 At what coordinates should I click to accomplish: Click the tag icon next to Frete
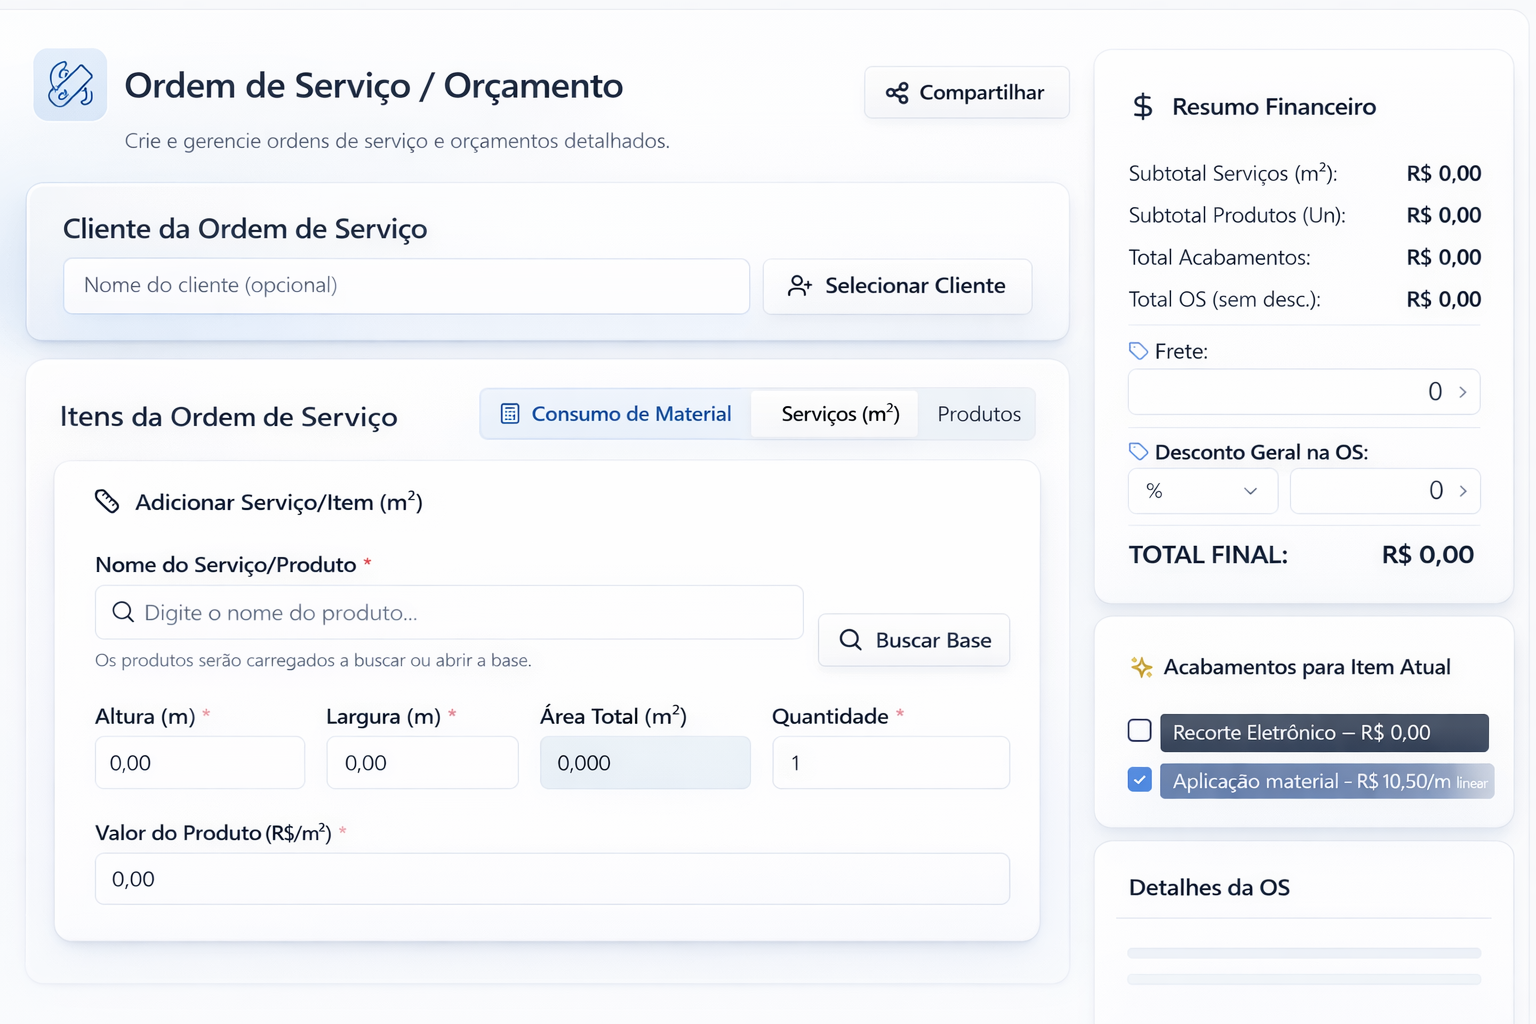[x=1138, y=351]
